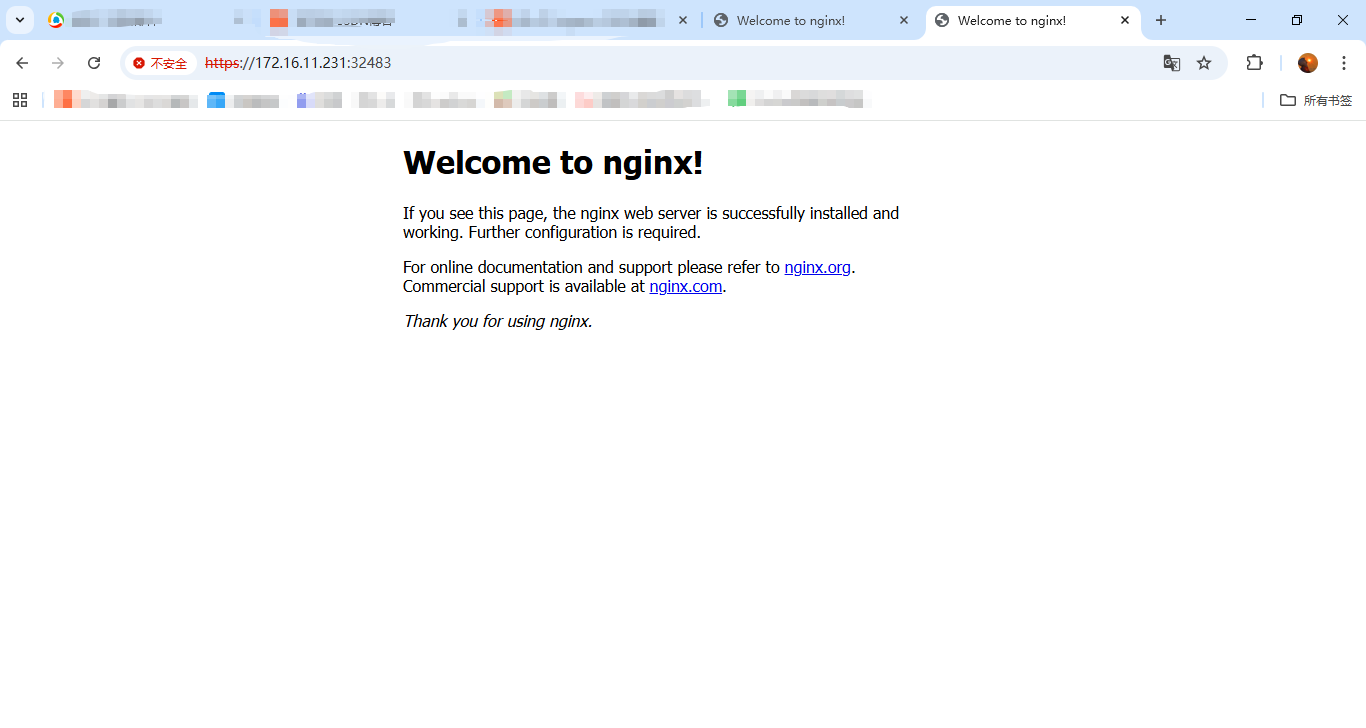
Task: Close the active Welcome to nginx! tab
Action: [x=1125, y=20]
